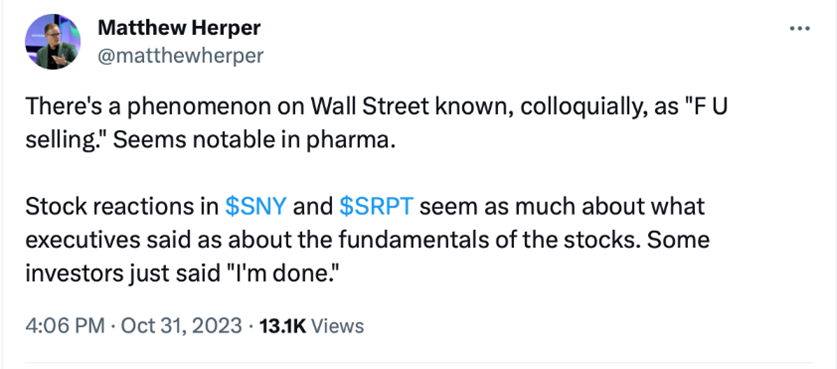Click the tweet's first paragraph text
Viewport: 837px width, 369px height.
[x=377, y=123]
